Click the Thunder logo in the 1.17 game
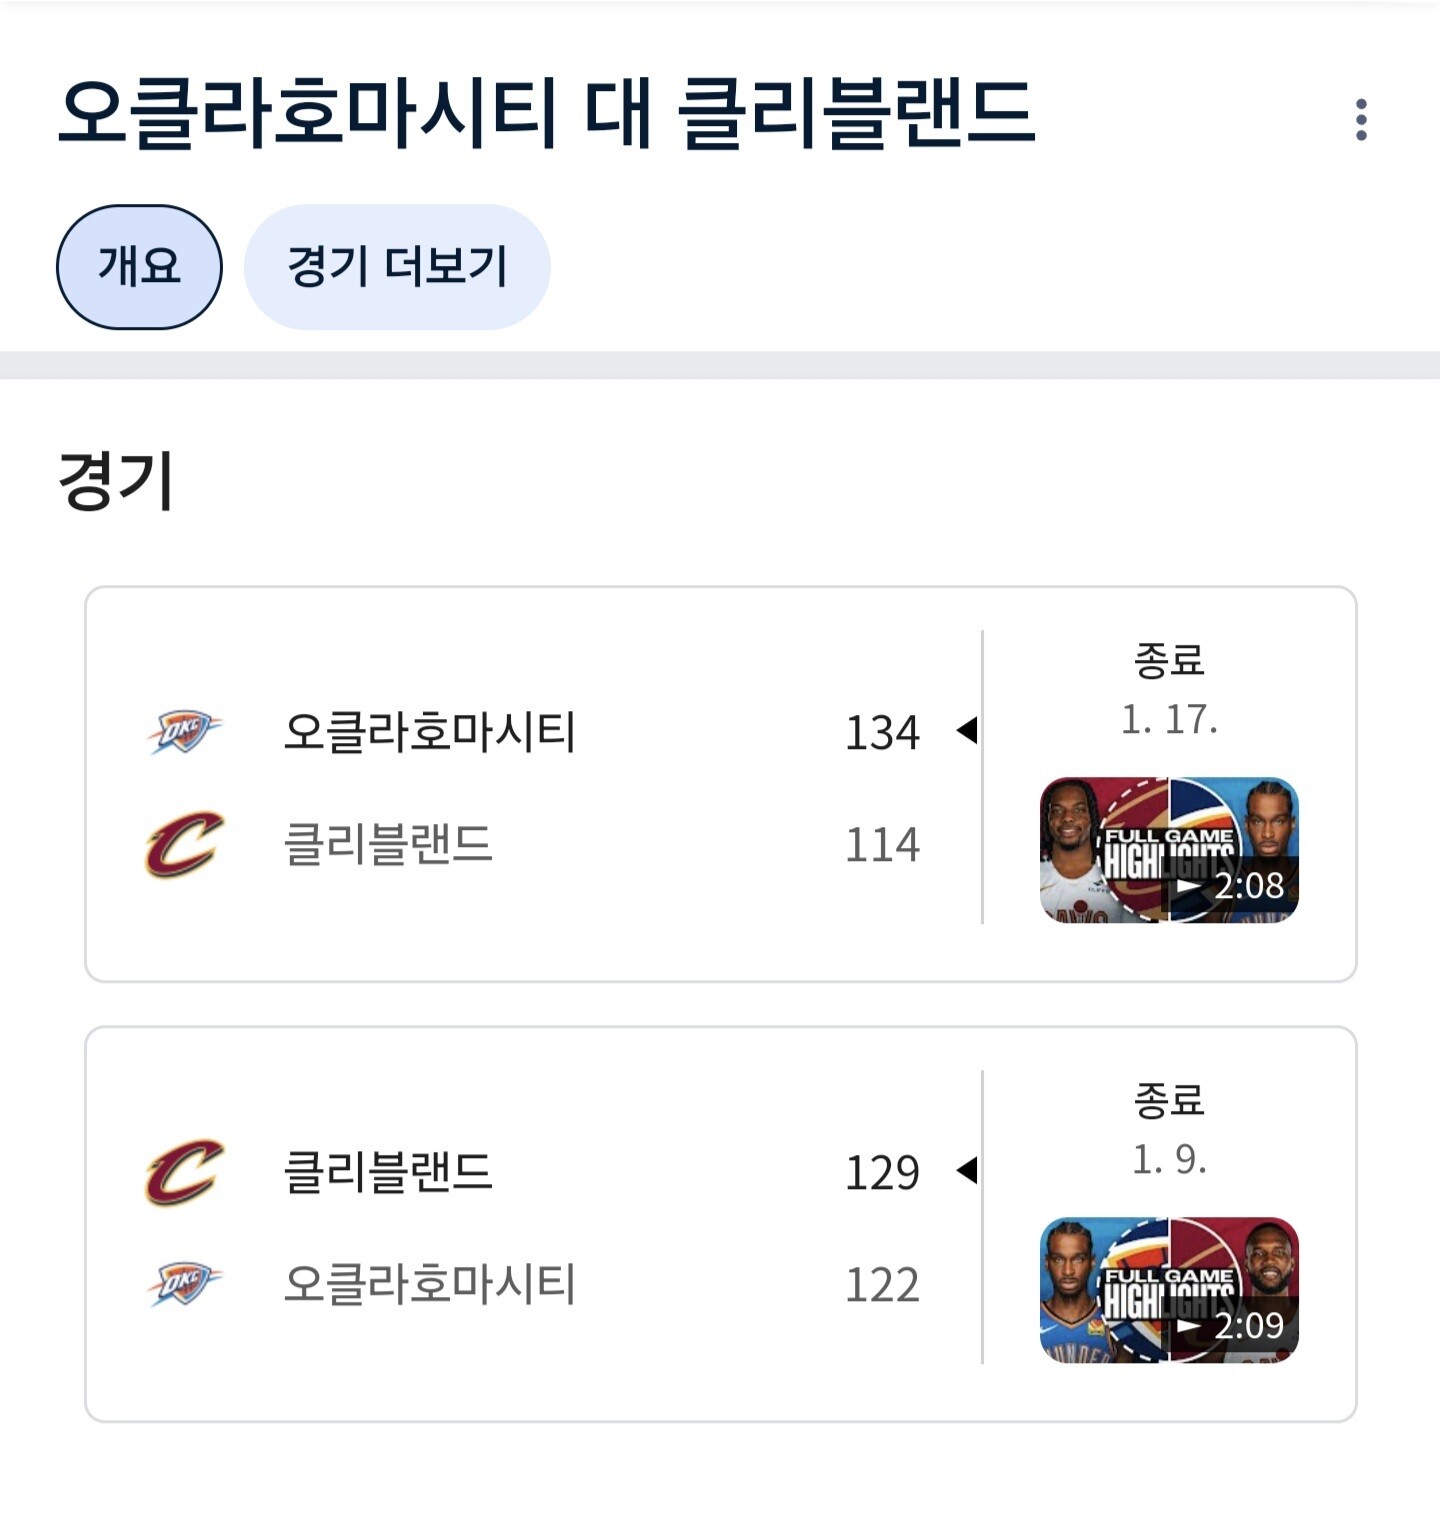The width and height of the screenshot is (1440, 1526). [185, 732]
